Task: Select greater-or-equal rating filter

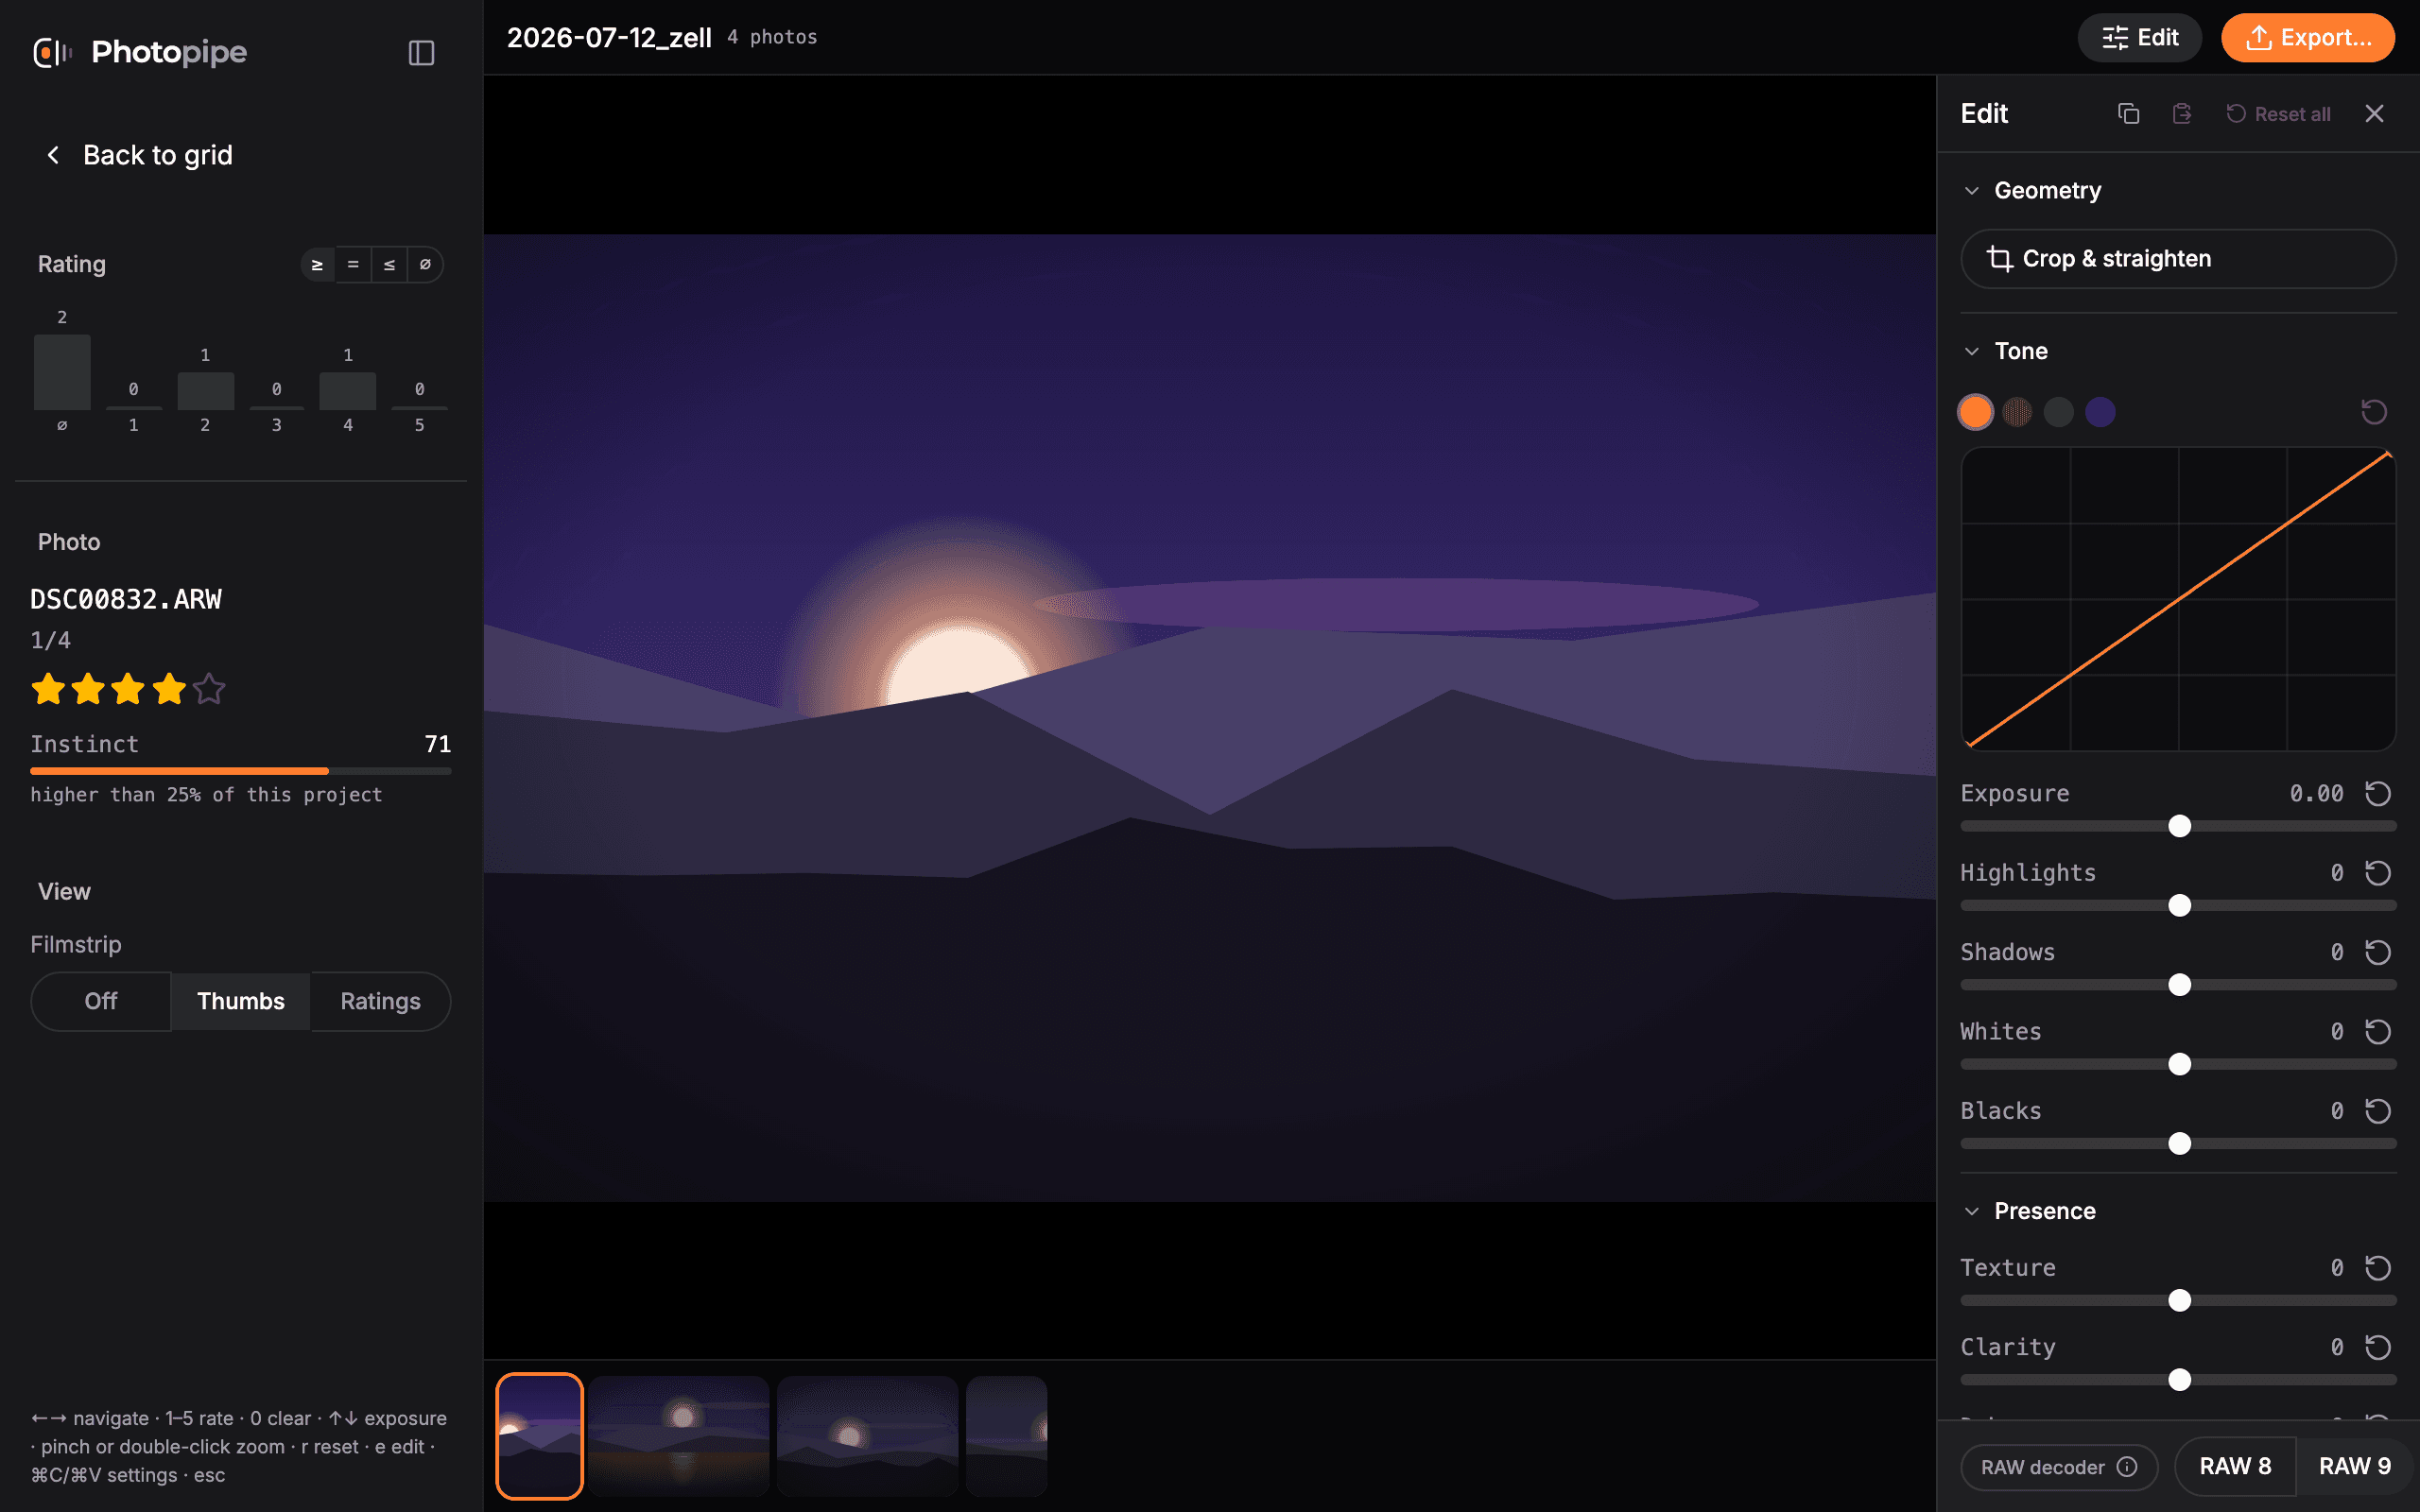Action: point(317,265)
